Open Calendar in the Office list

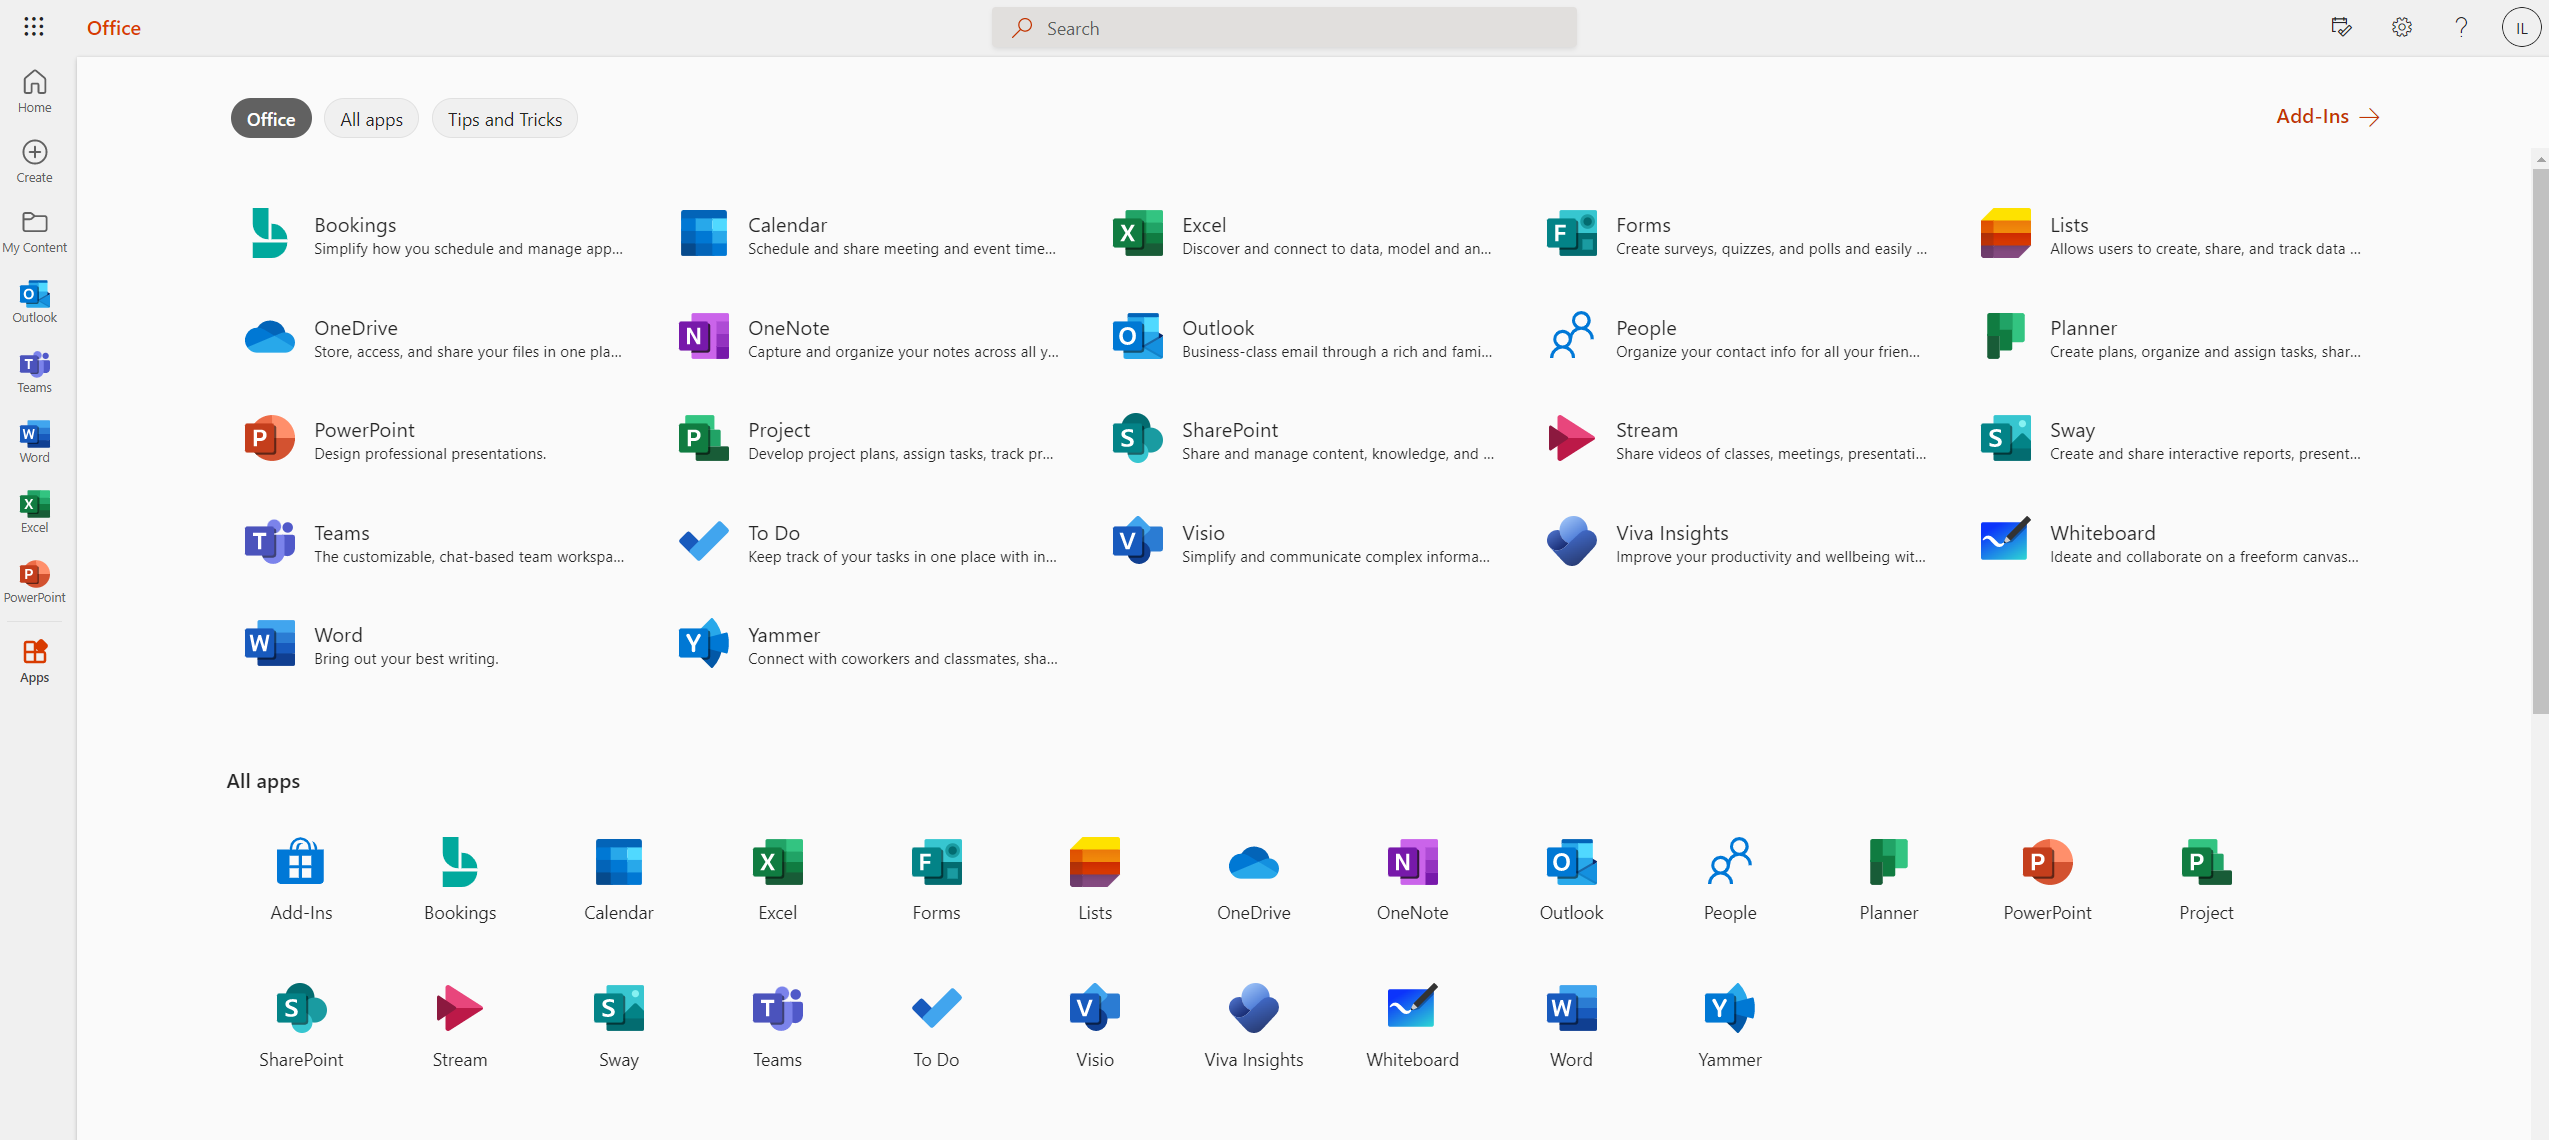click(869, 235)
